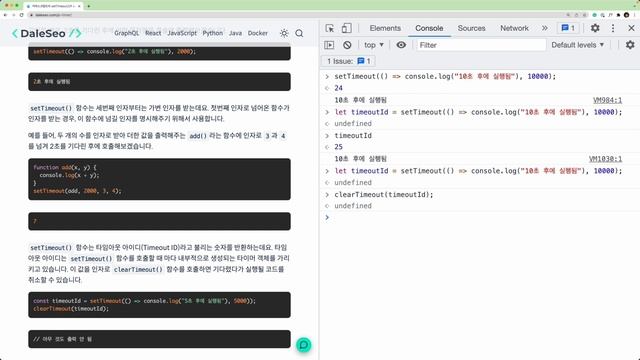Focus the console Filter field

click(480, 45)
